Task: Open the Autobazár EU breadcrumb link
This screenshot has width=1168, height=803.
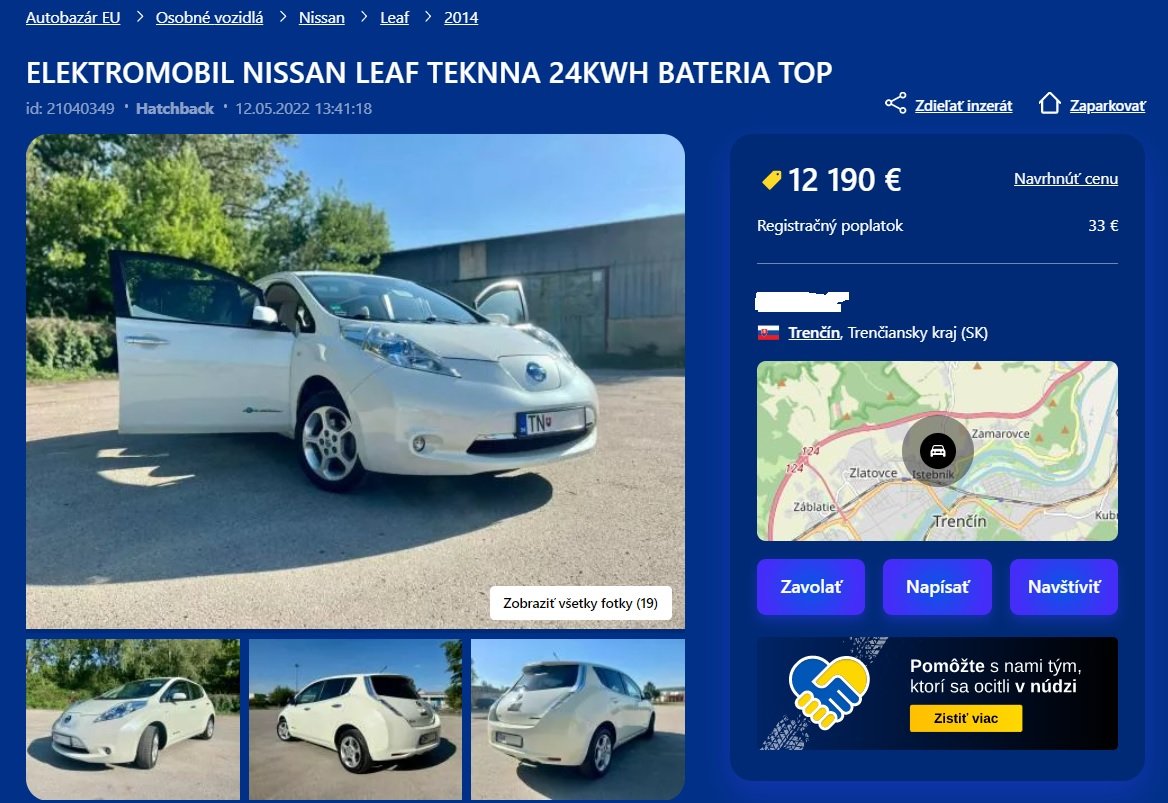Action: 73,18
